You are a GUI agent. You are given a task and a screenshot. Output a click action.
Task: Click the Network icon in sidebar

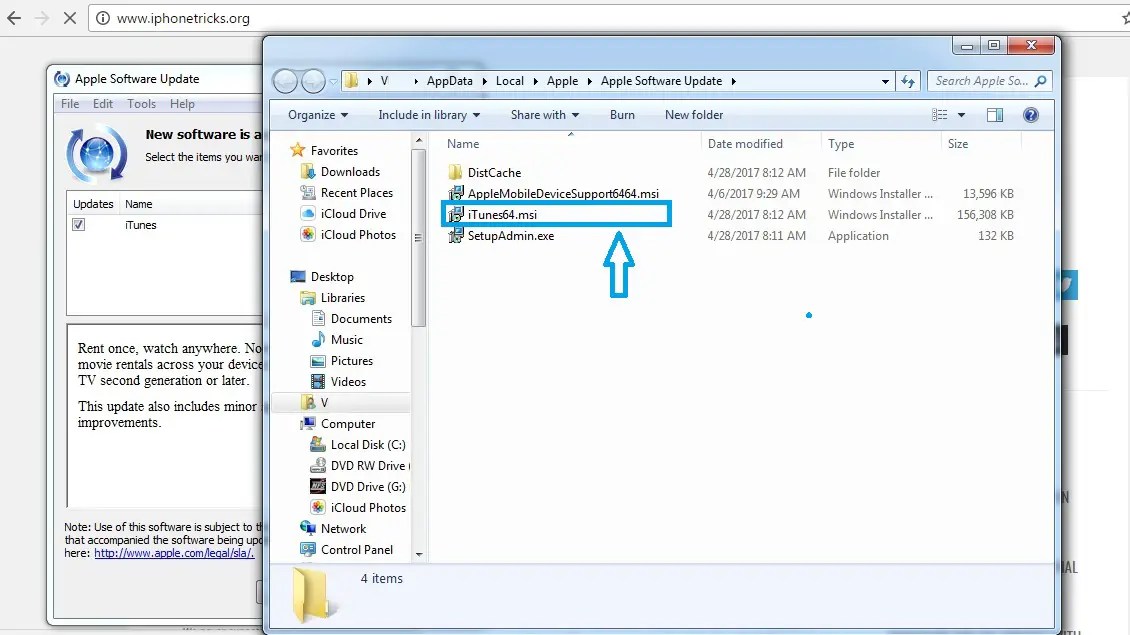tap(308, 528)
